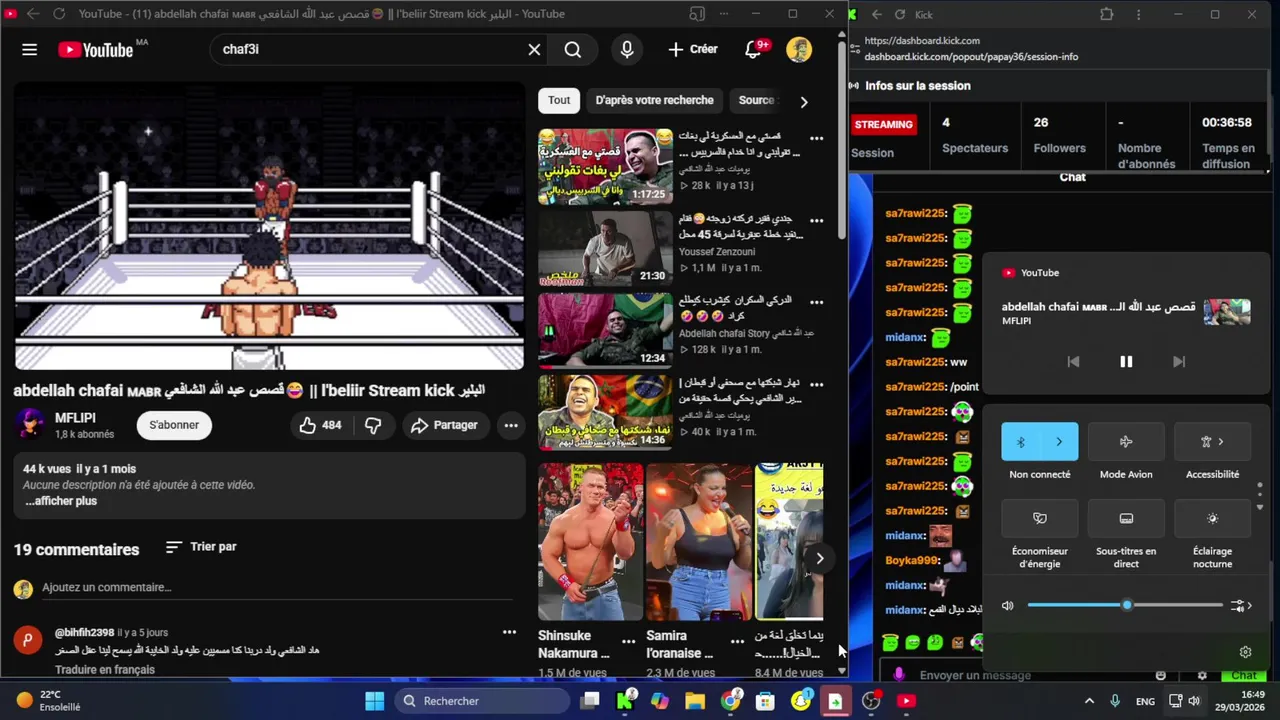Viewport: 1280px width, 720px height.
Task: Open the YouTube hamburger guide menu
Action: [x=29, y=49]
